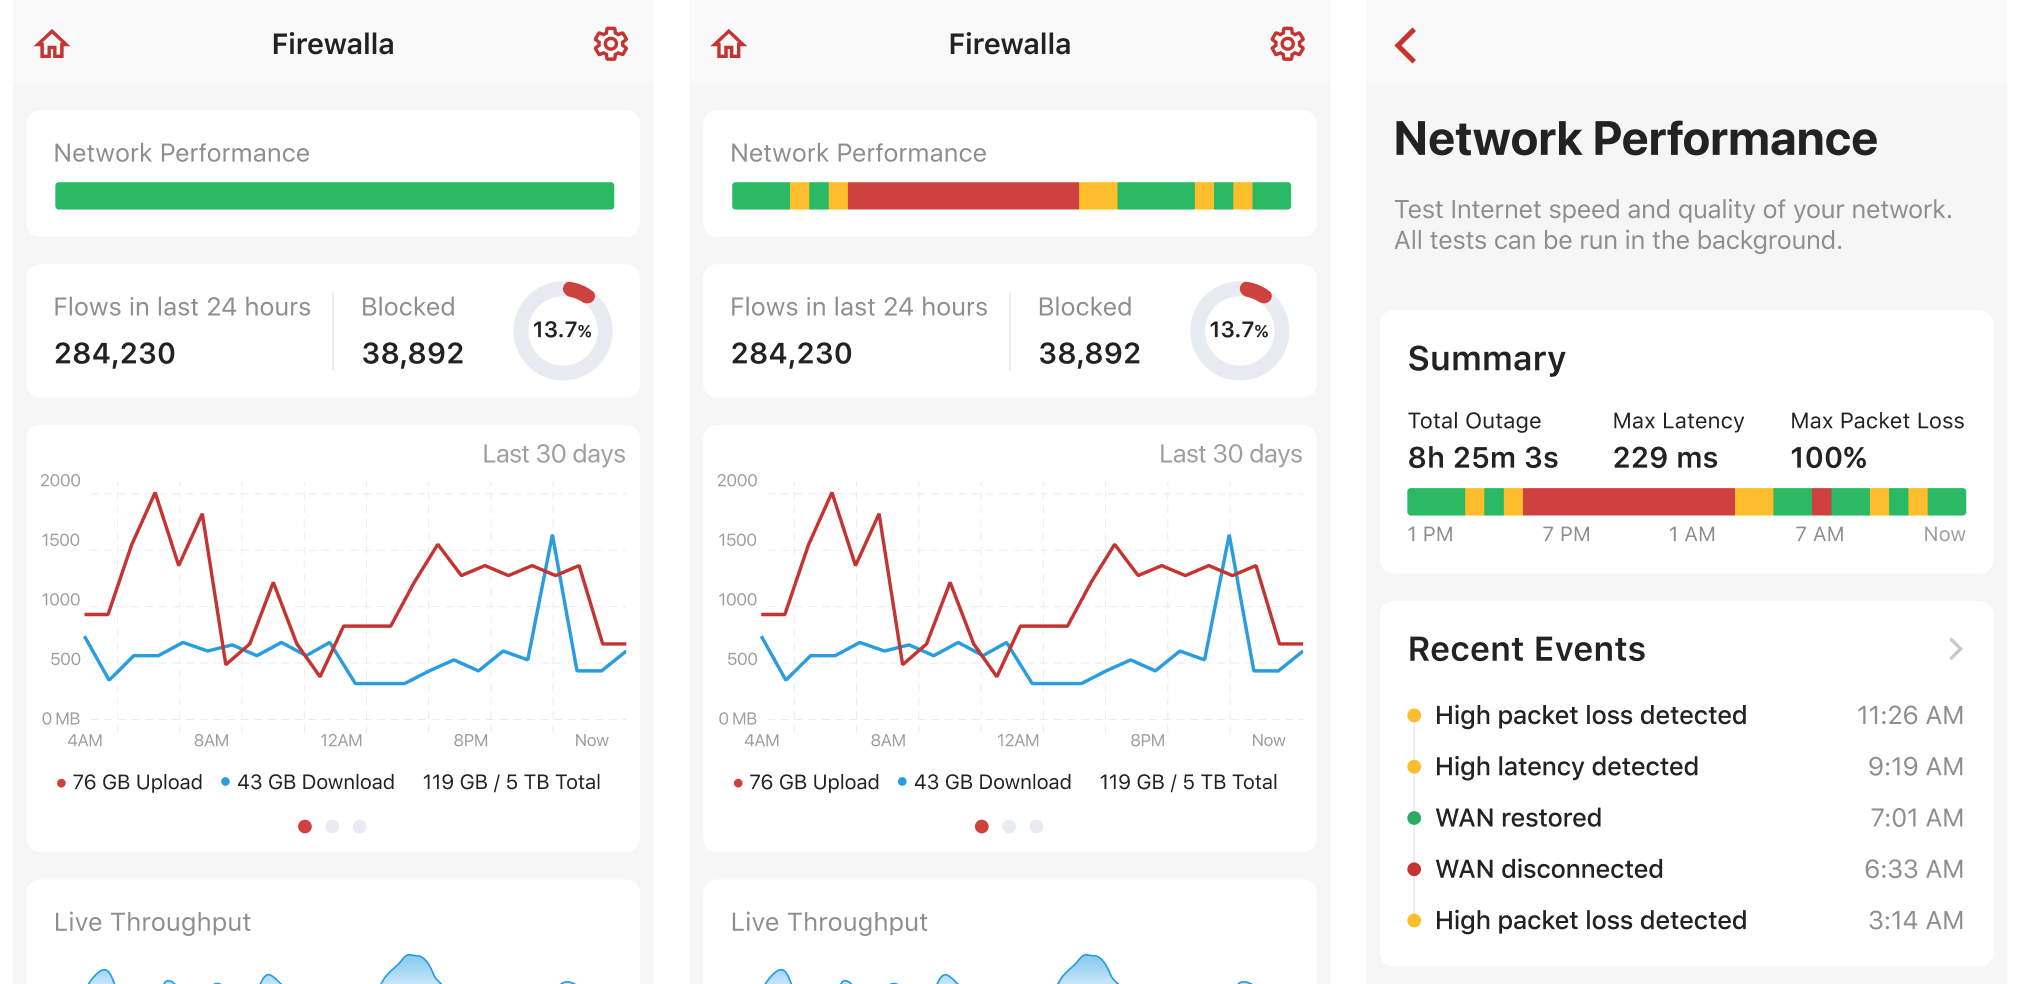Select first page dot under middle chart
The image size is (2022, 984).
click(982, 826)
